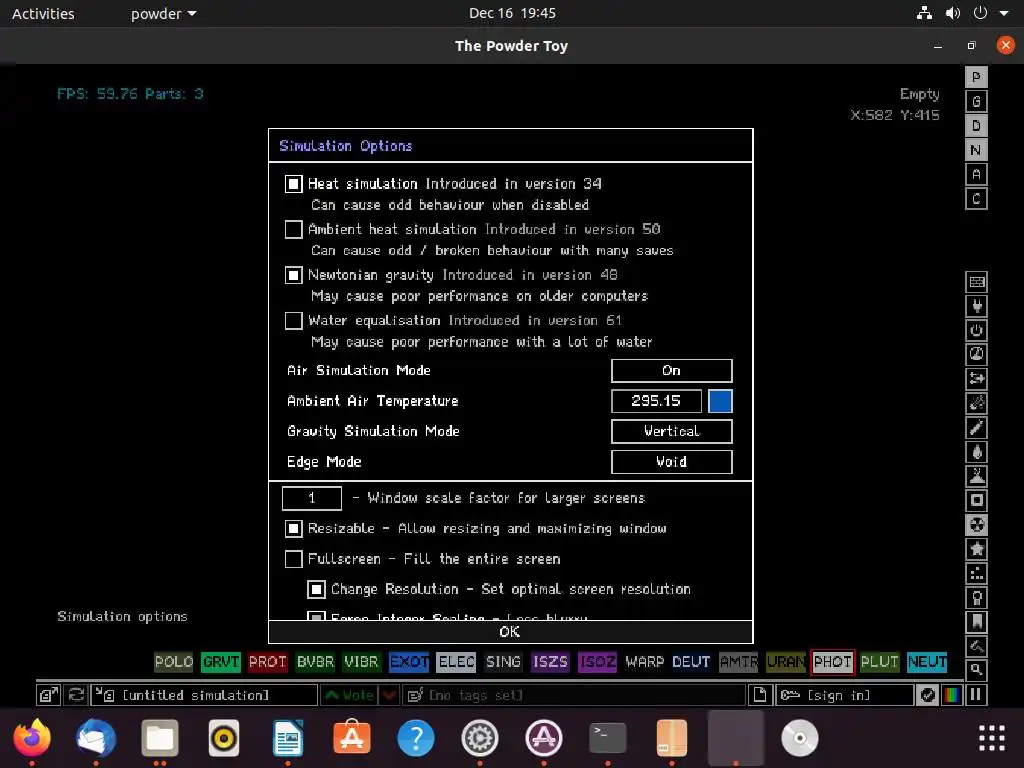
Task: Open the Tools lightbulb icon section
Action: [x=976, y=597]
